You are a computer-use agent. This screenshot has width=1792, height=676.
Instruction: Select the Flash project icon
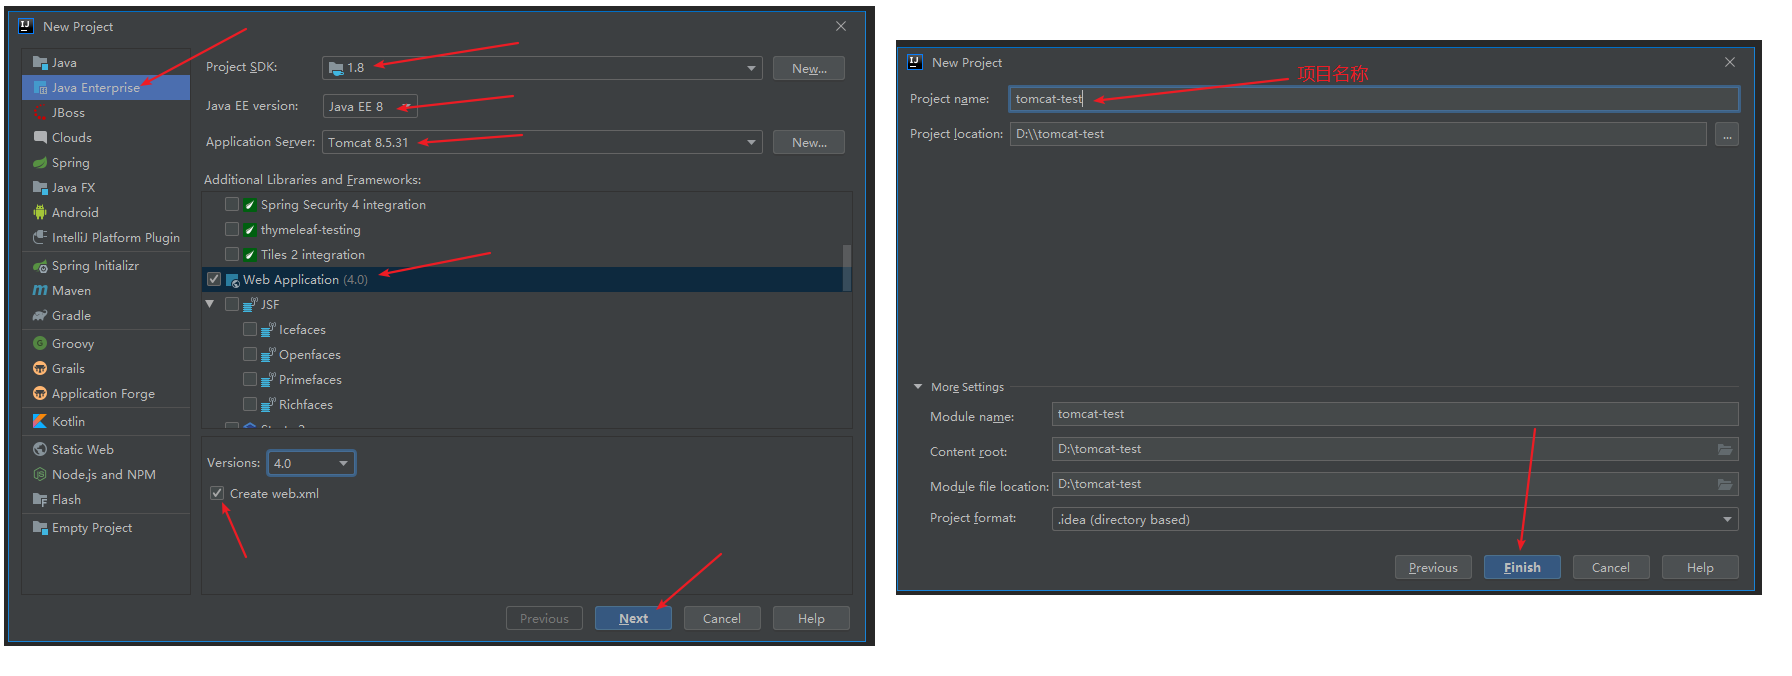coord(40,499)
